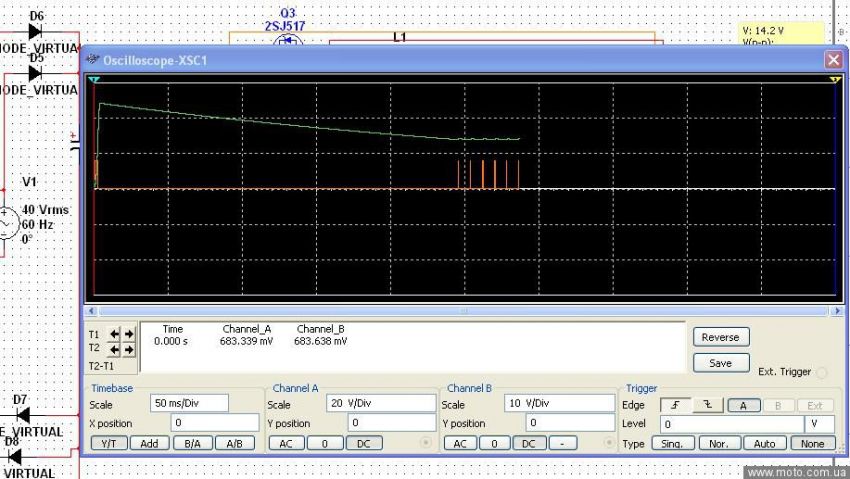The width and height of the screenshot is (850, 479).
Task: Select trigger source B
Action: (x=778, y=405)
